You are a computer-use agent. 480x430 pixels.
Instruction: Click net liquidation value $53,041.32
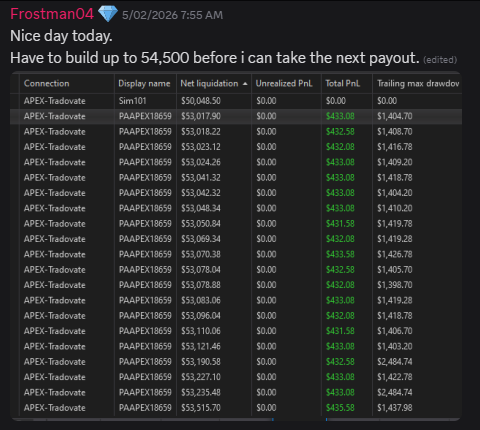point(201,177)
